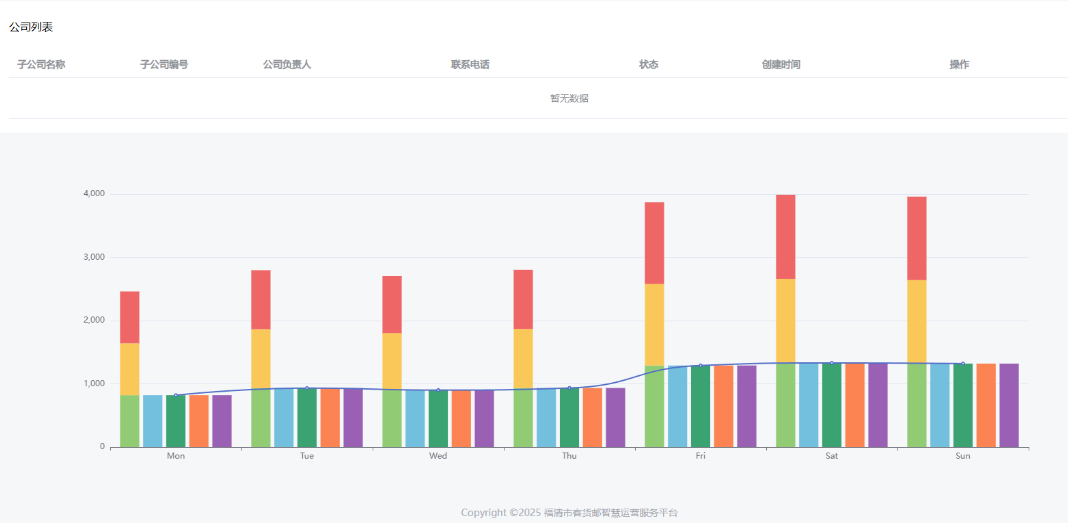
Task: Click the 操作 column header
Action: [x=959, y=64]
